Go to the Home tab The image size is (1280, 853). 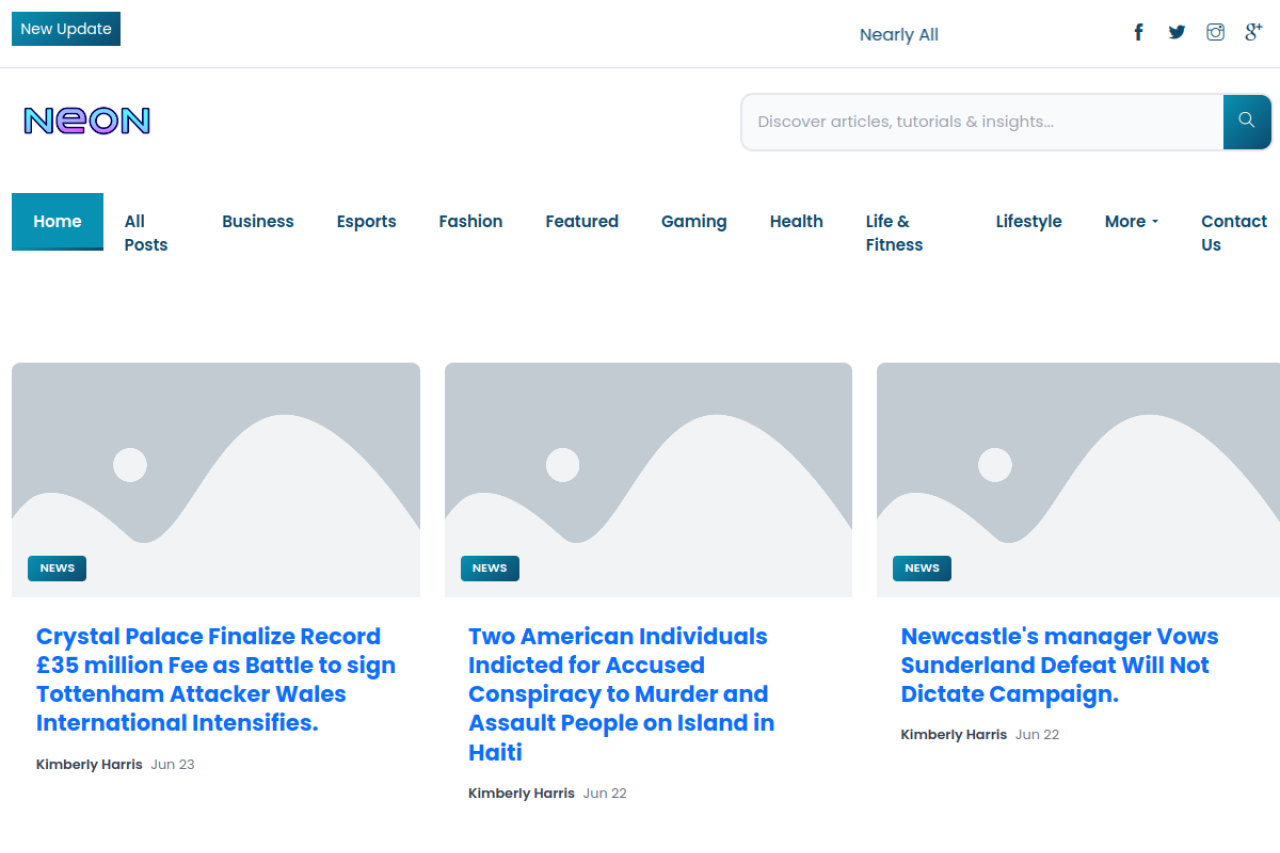tap(57, 222)
